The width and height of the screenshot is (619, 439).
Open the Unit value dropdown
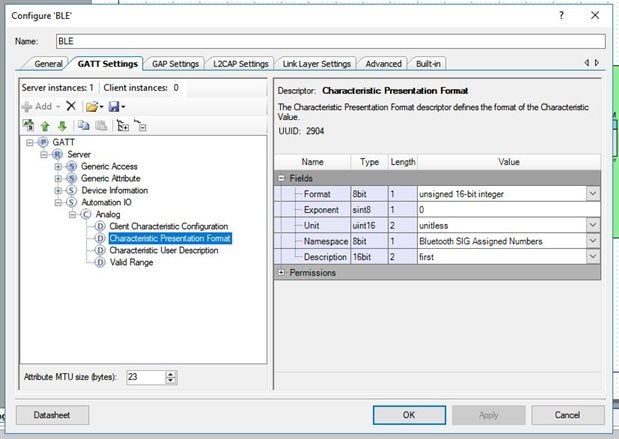[593, 225]
